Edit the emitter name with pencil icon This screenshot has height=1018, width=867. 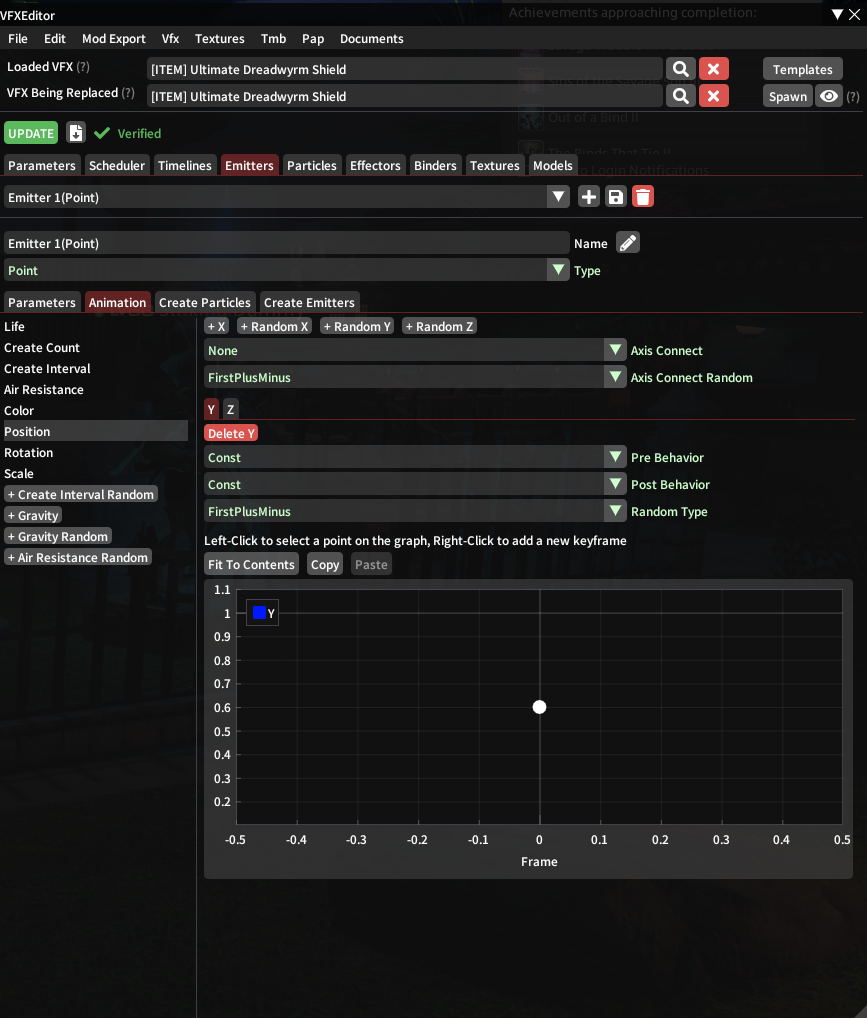click(627, 243)
